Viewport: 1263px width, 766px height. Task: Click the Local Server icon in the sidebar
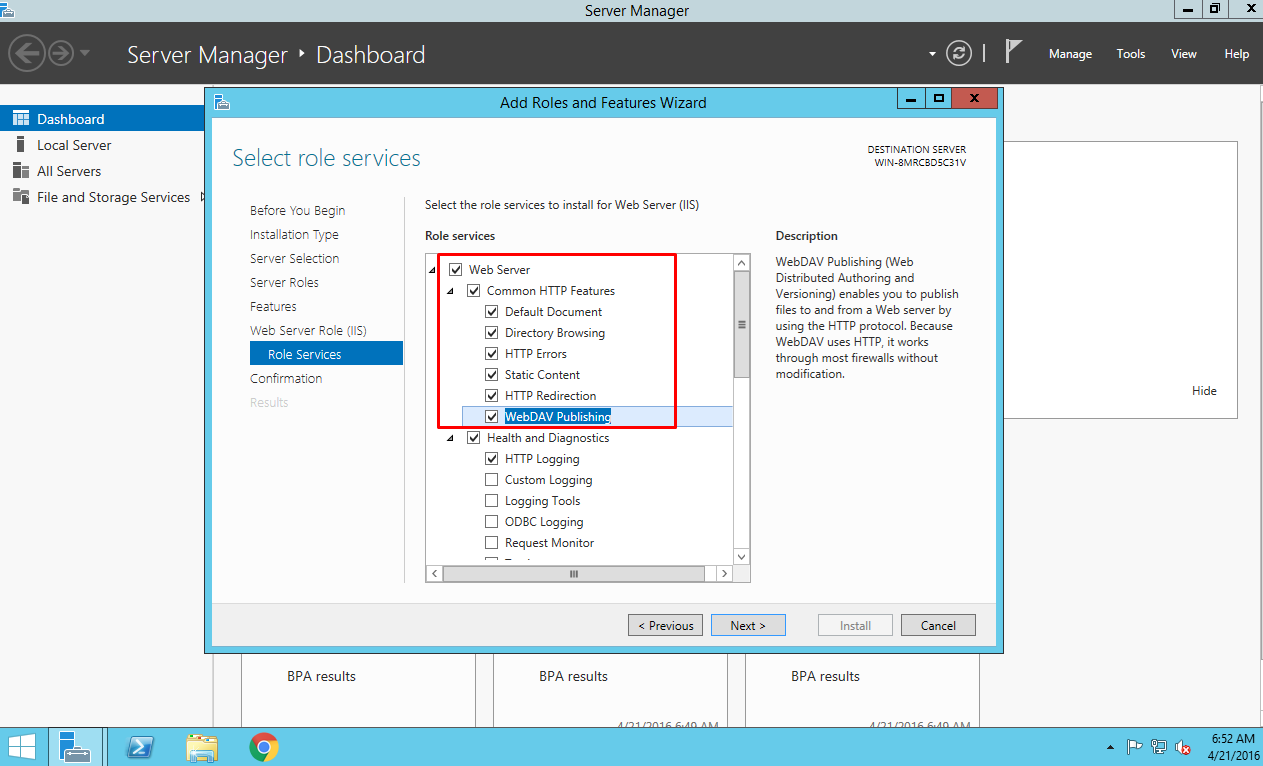tap(20, 145)
